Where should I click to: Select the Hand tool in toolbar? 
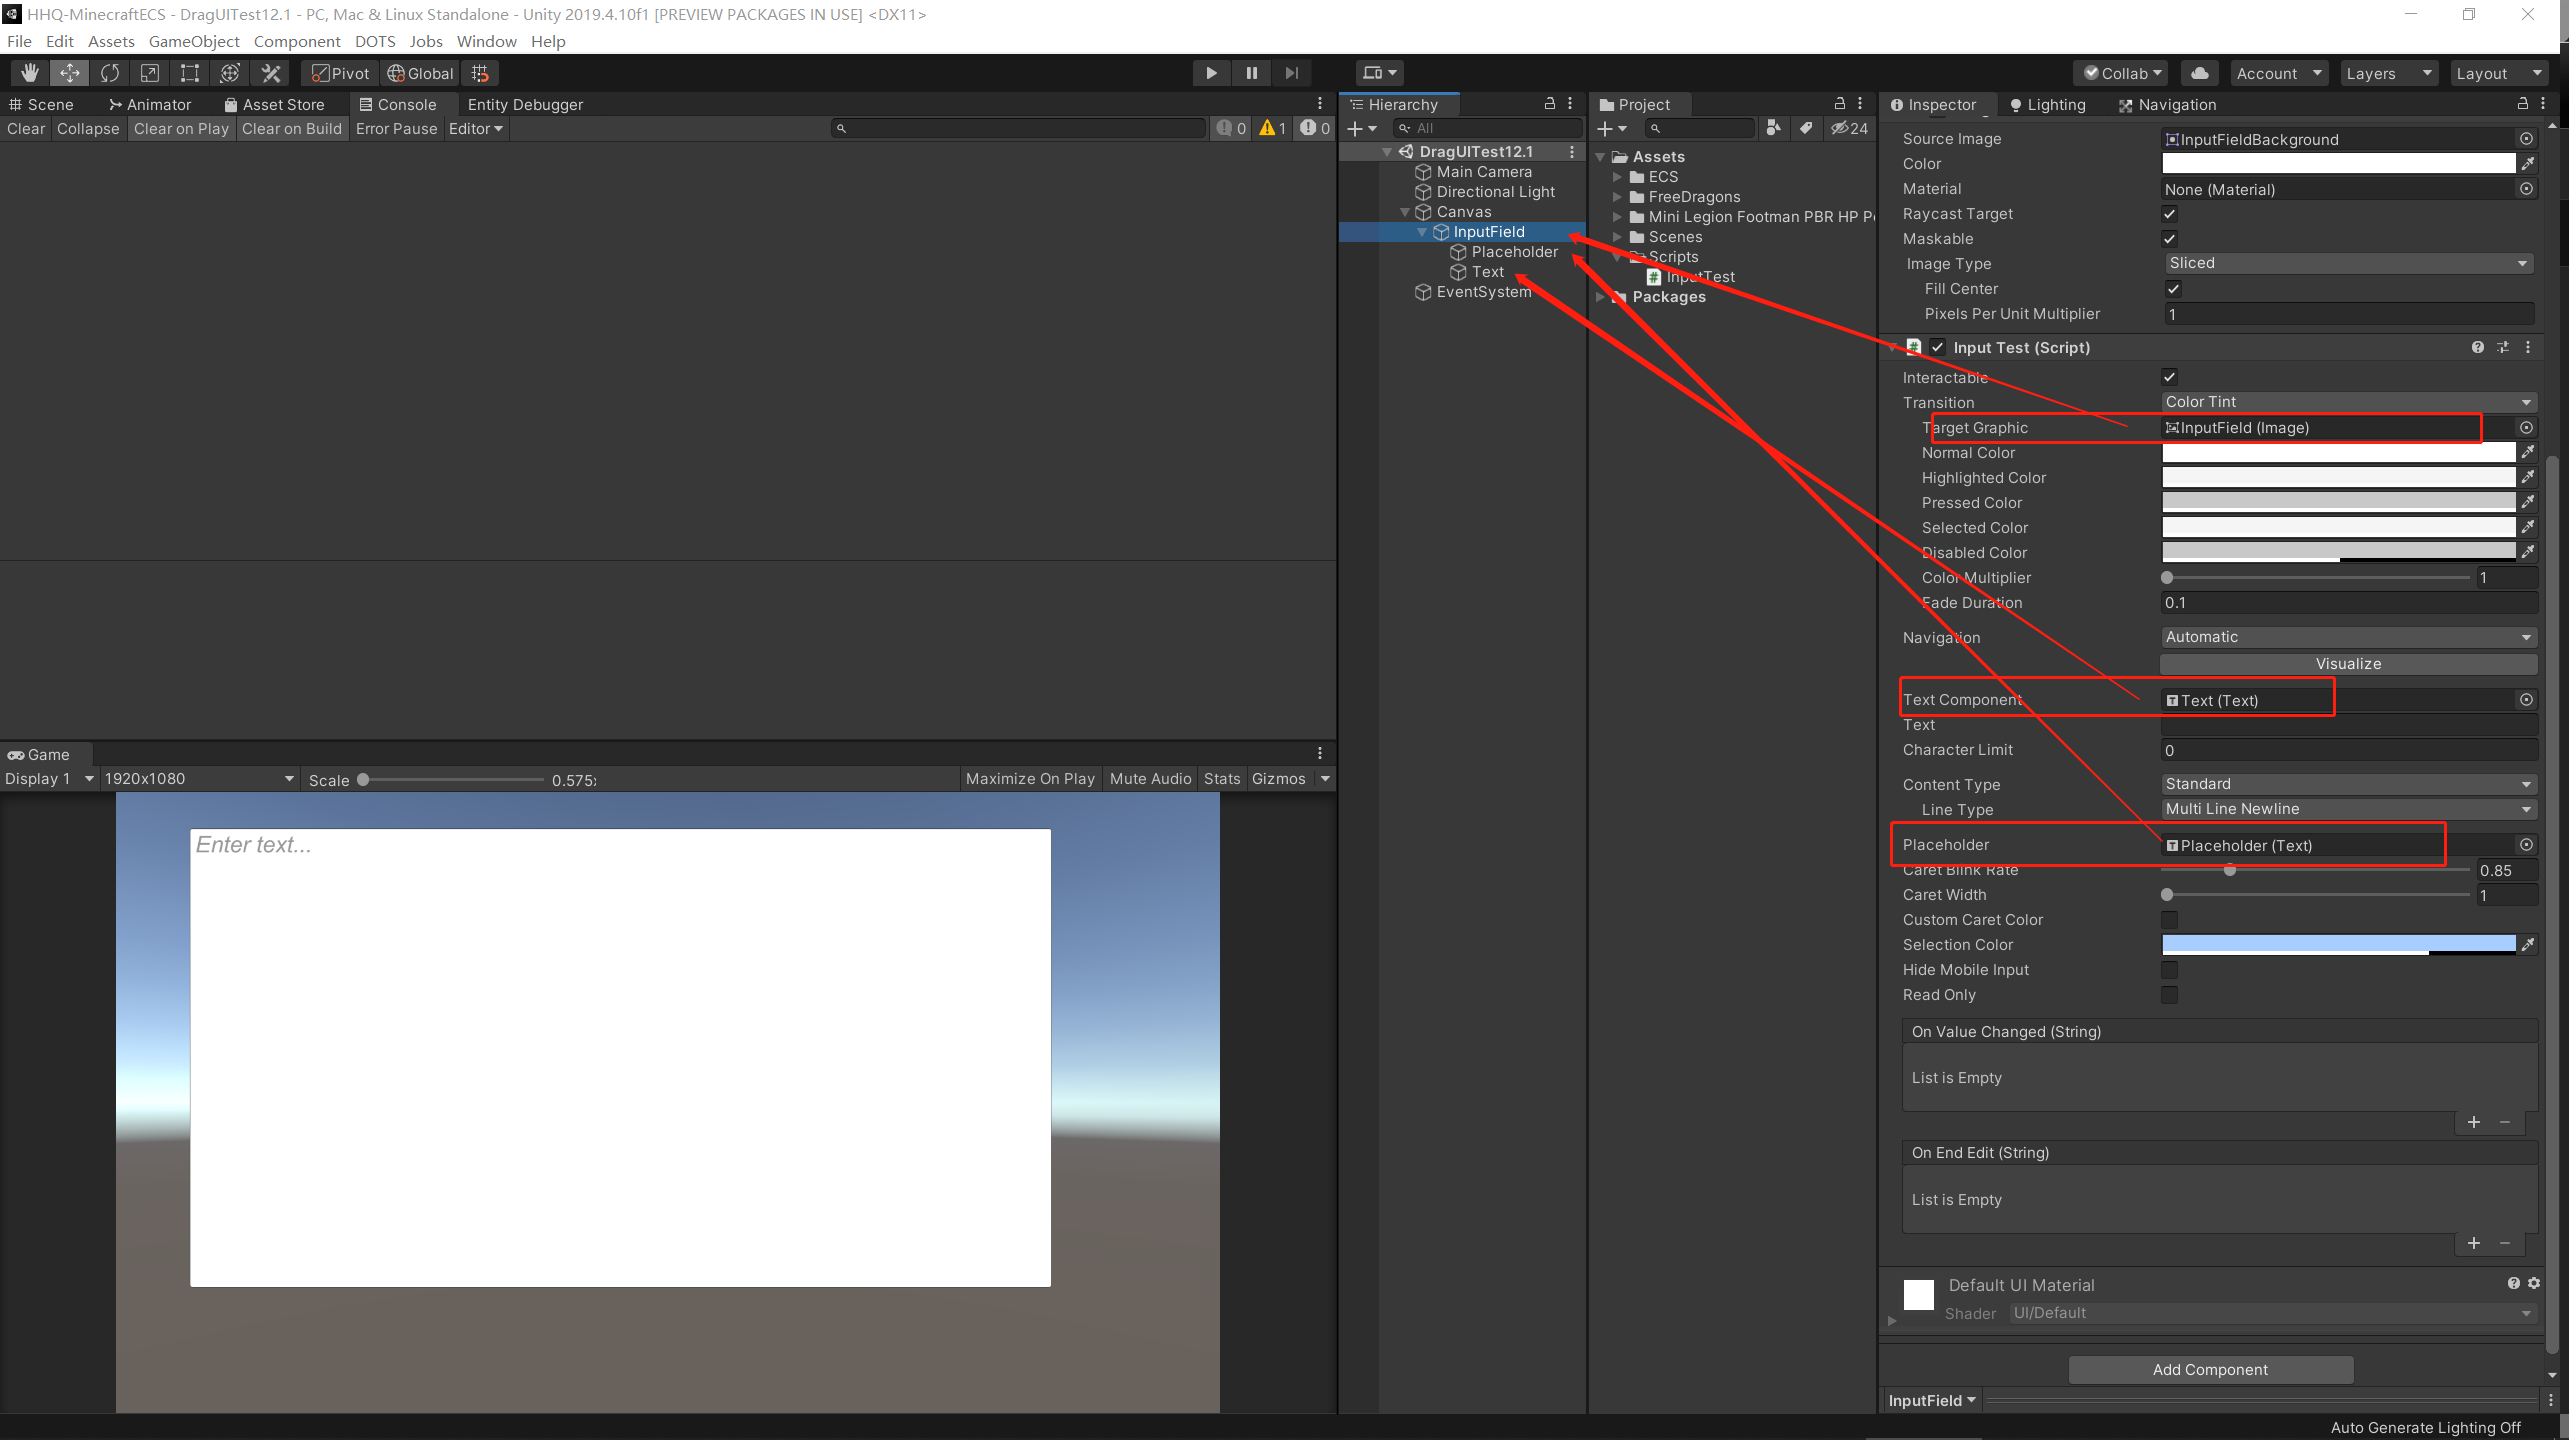[30, 73]
